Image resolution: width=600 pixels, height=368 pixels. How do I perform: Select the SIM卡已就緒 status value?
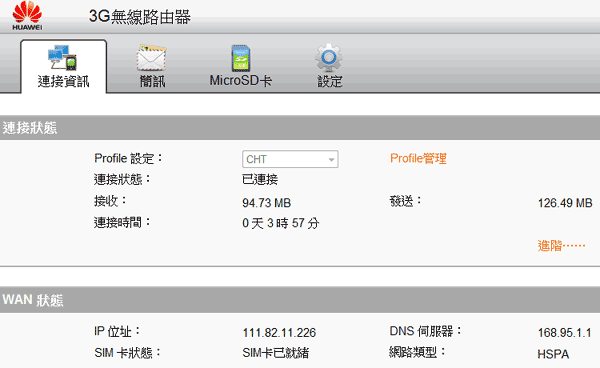coord(276,353)
